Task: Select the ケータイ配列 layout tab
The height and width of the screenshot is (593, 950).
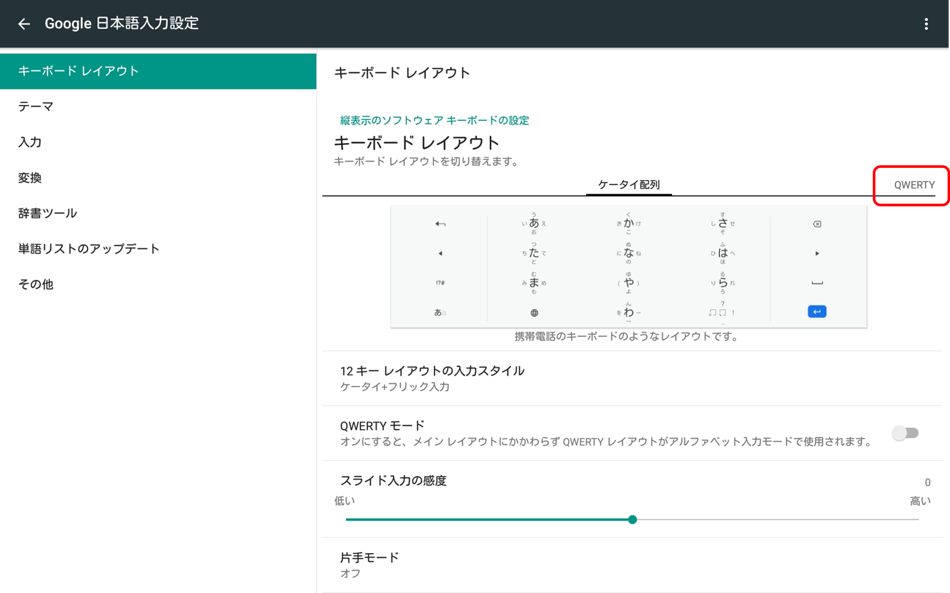Action: 628,185
